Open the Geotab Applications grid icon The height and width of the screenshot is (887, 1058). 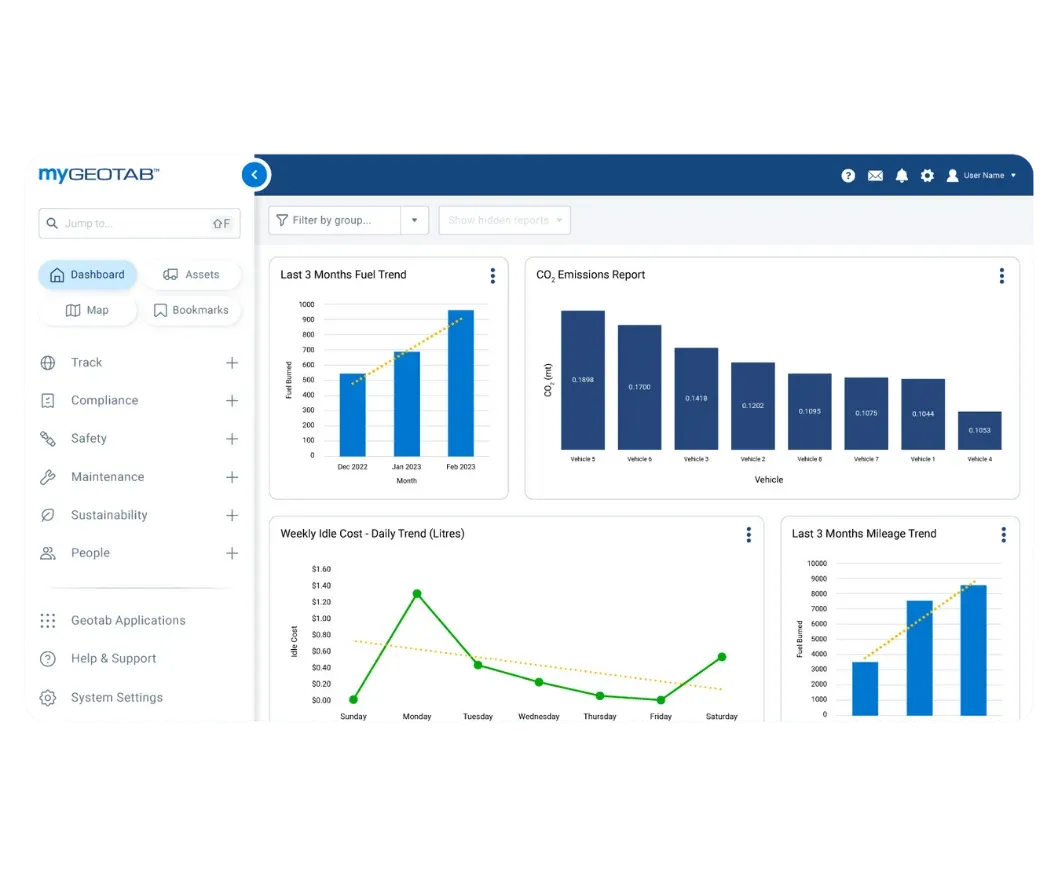[x=47, y=620]
